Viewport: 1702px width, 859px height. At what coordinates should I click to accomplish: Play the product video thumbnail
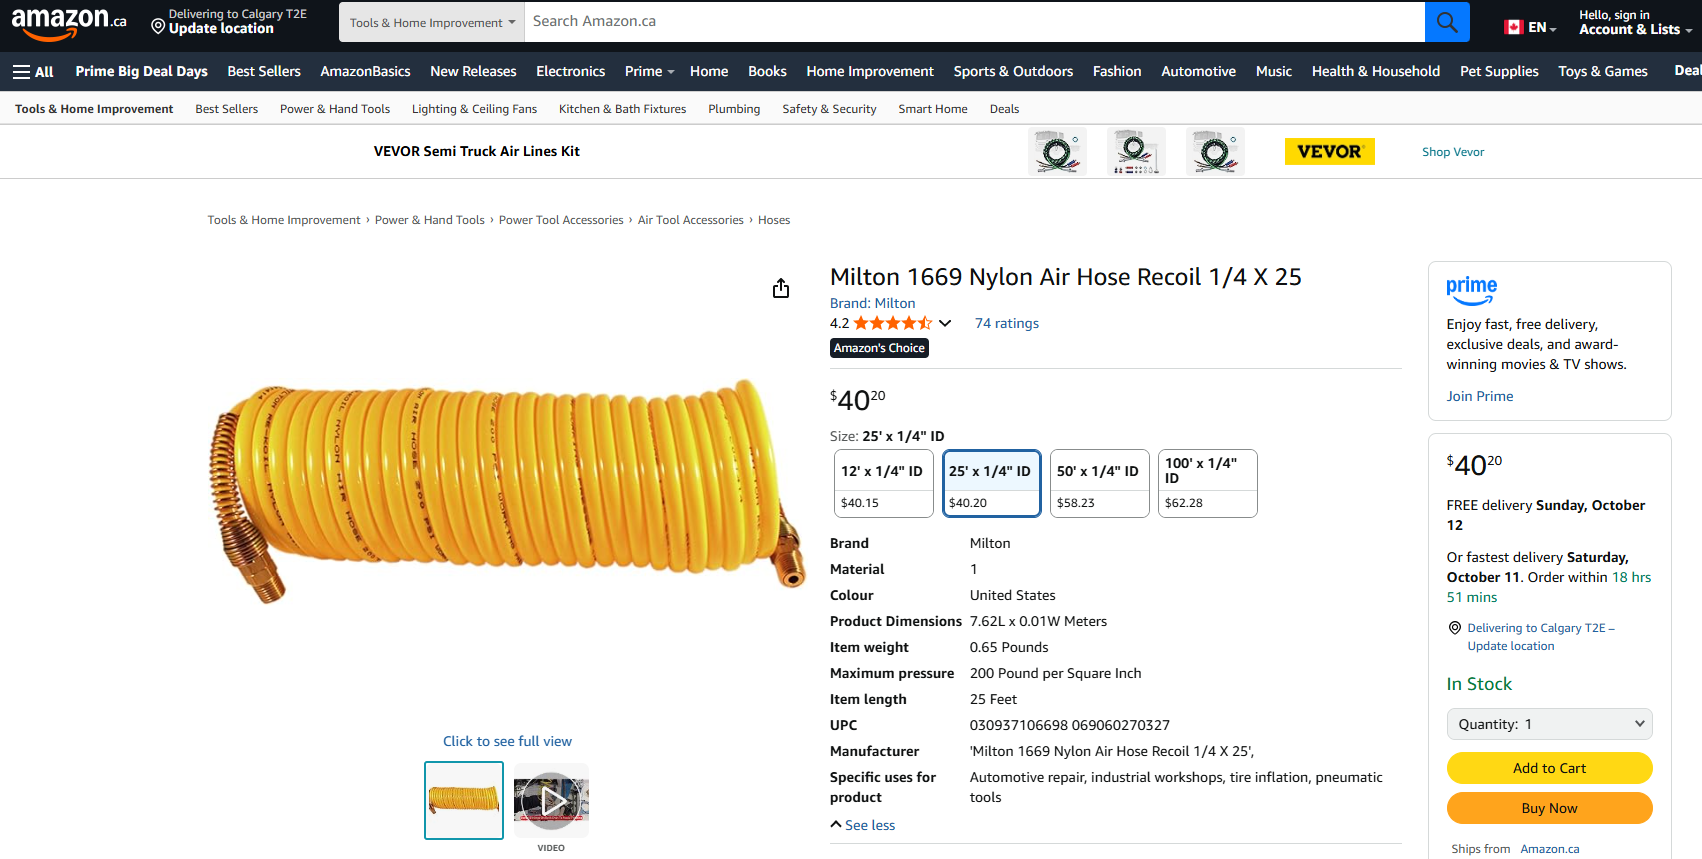551,800
